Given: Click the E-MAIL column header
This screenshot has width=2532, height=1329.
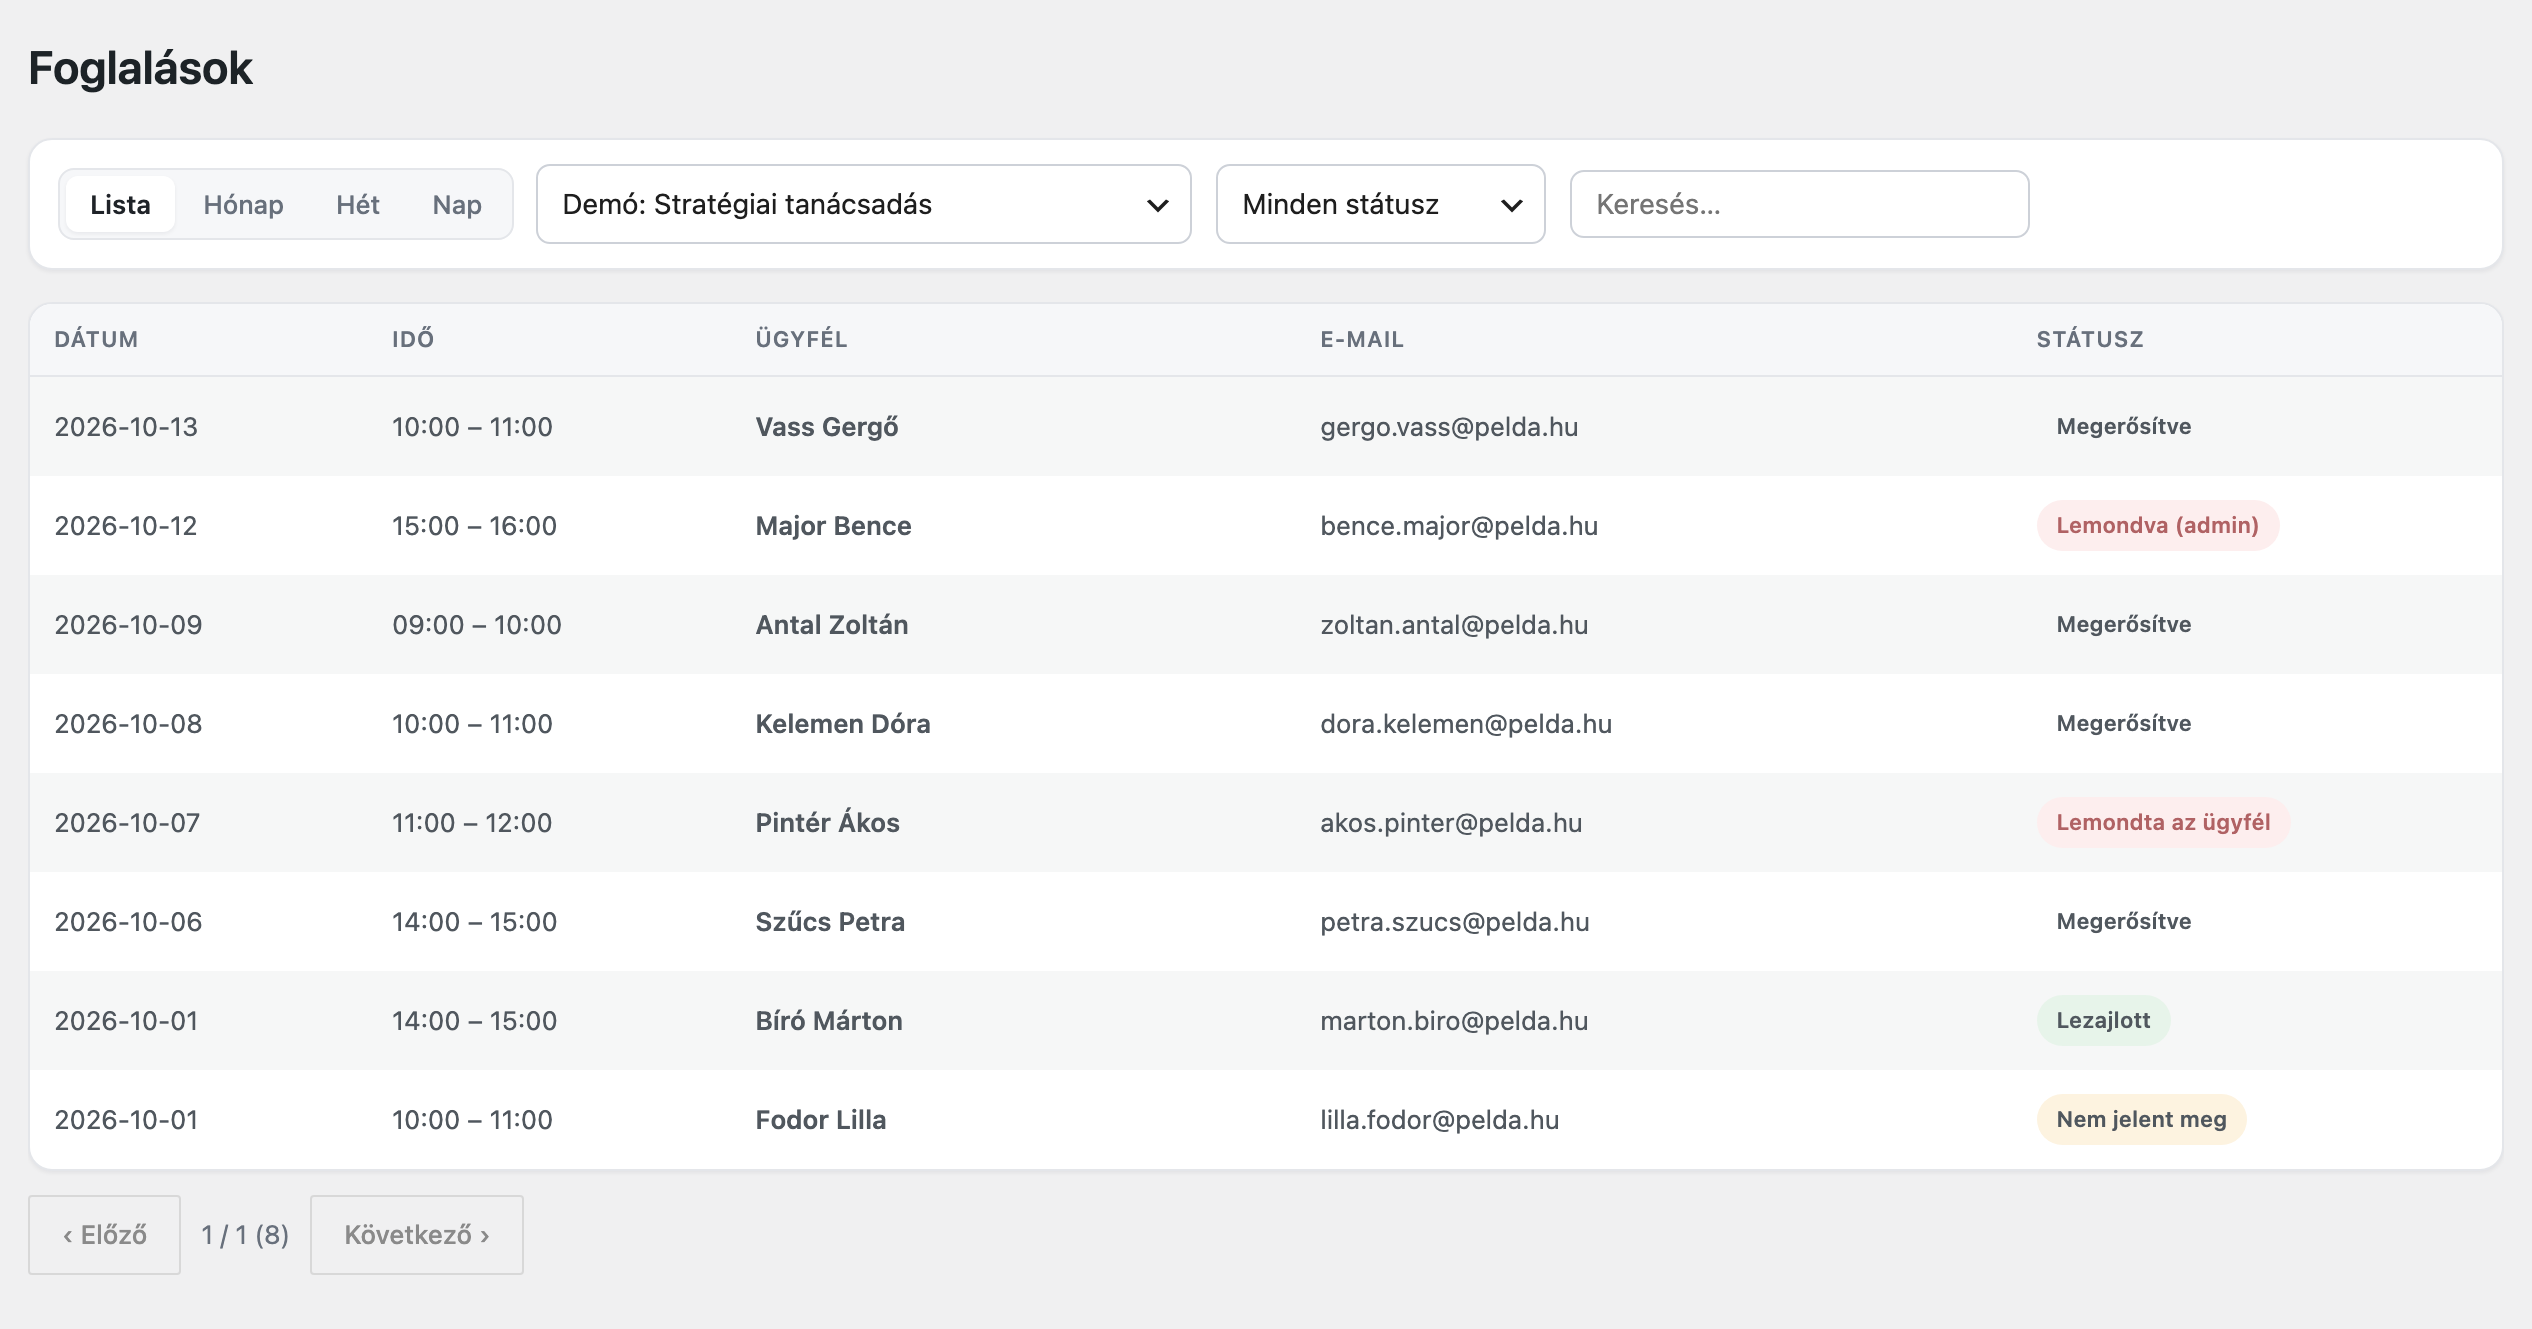Looking at the screenshot, I should point(1362,339).
